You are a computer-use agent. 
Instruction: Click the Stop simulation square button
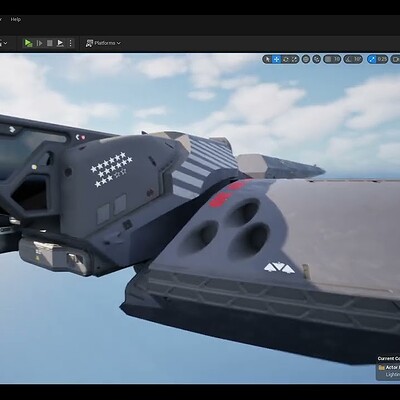click(50, 43)
